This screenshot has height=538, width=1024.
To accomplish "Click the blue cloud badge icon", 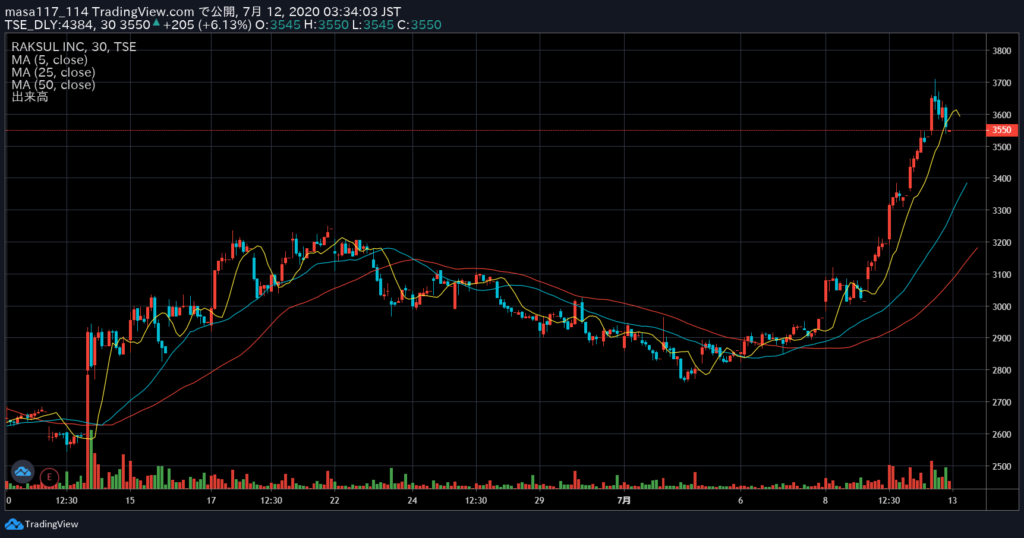I will [x=22, y=471].
